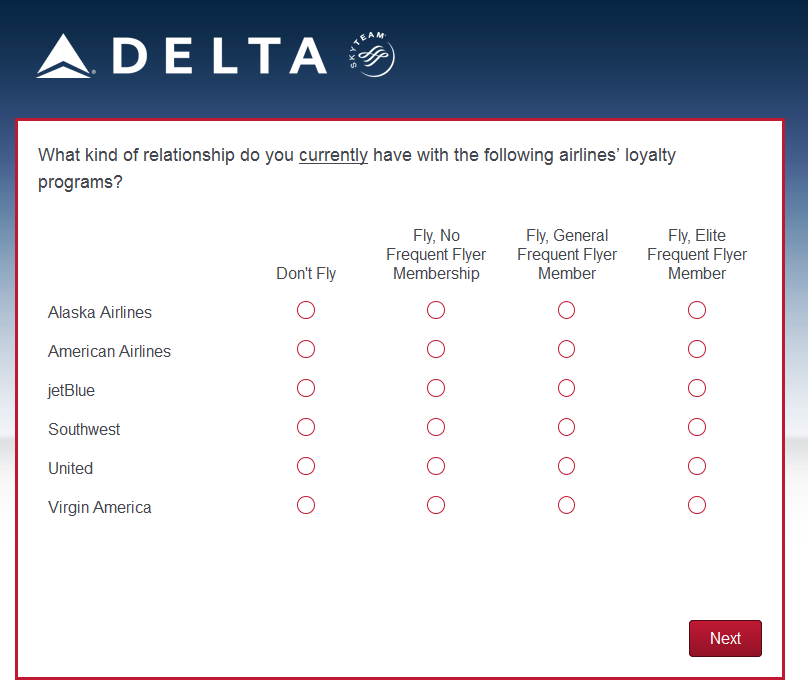Select Fly, No Membership for Virgin America
The width and height of the screenshot is (808, 696).
[x=436, y=505]
